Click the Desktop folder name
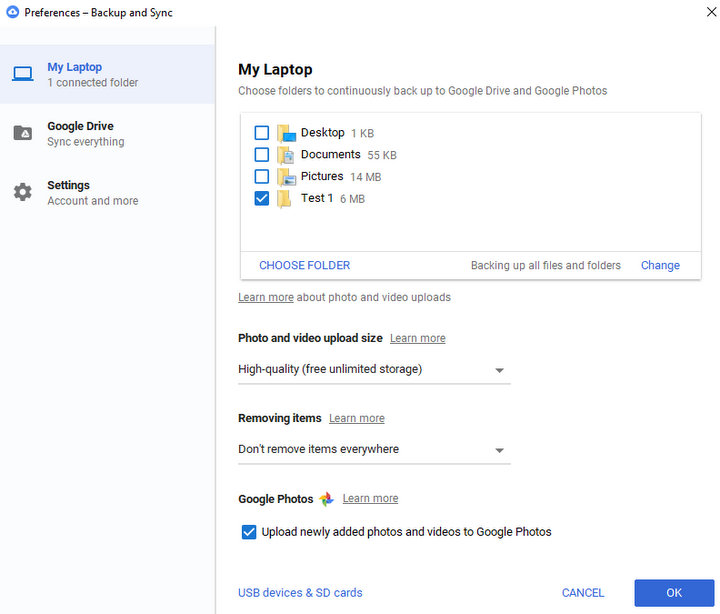 click(x=322, y=133)
